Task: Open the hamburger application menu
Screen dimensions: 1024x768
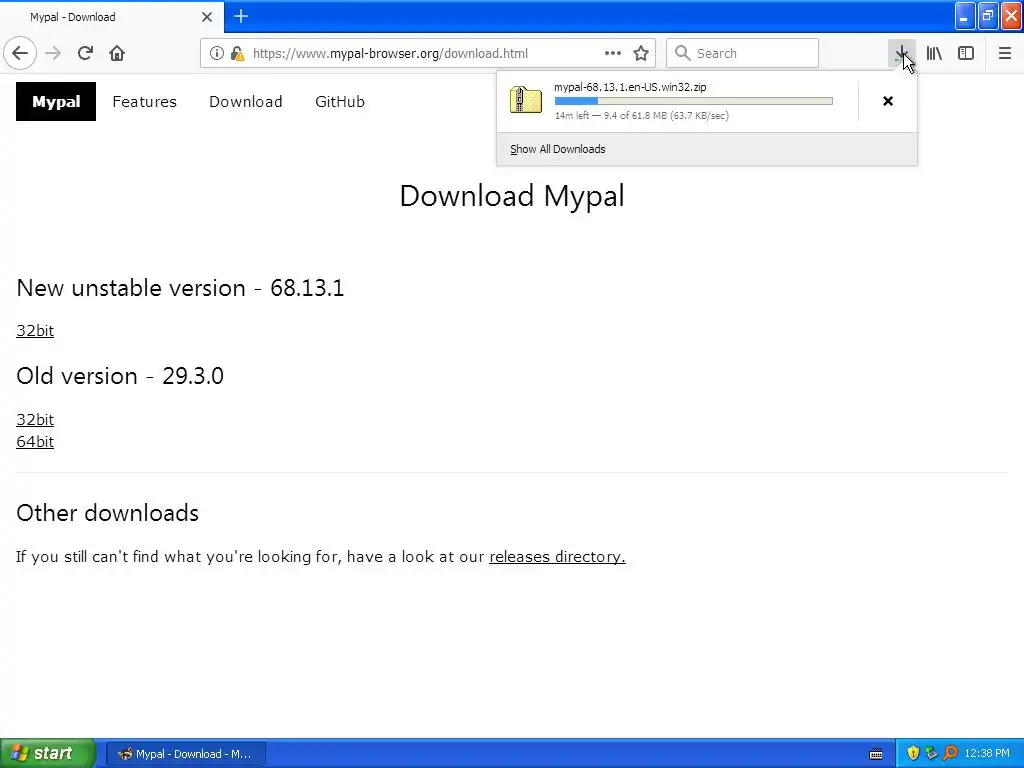Action: coord(1005,53)
